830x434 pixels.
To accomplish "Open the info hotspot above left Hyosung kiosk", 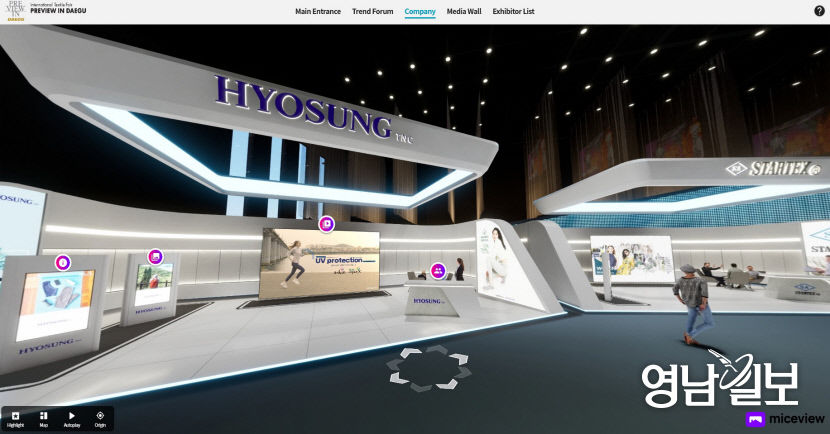I will 63,263.
